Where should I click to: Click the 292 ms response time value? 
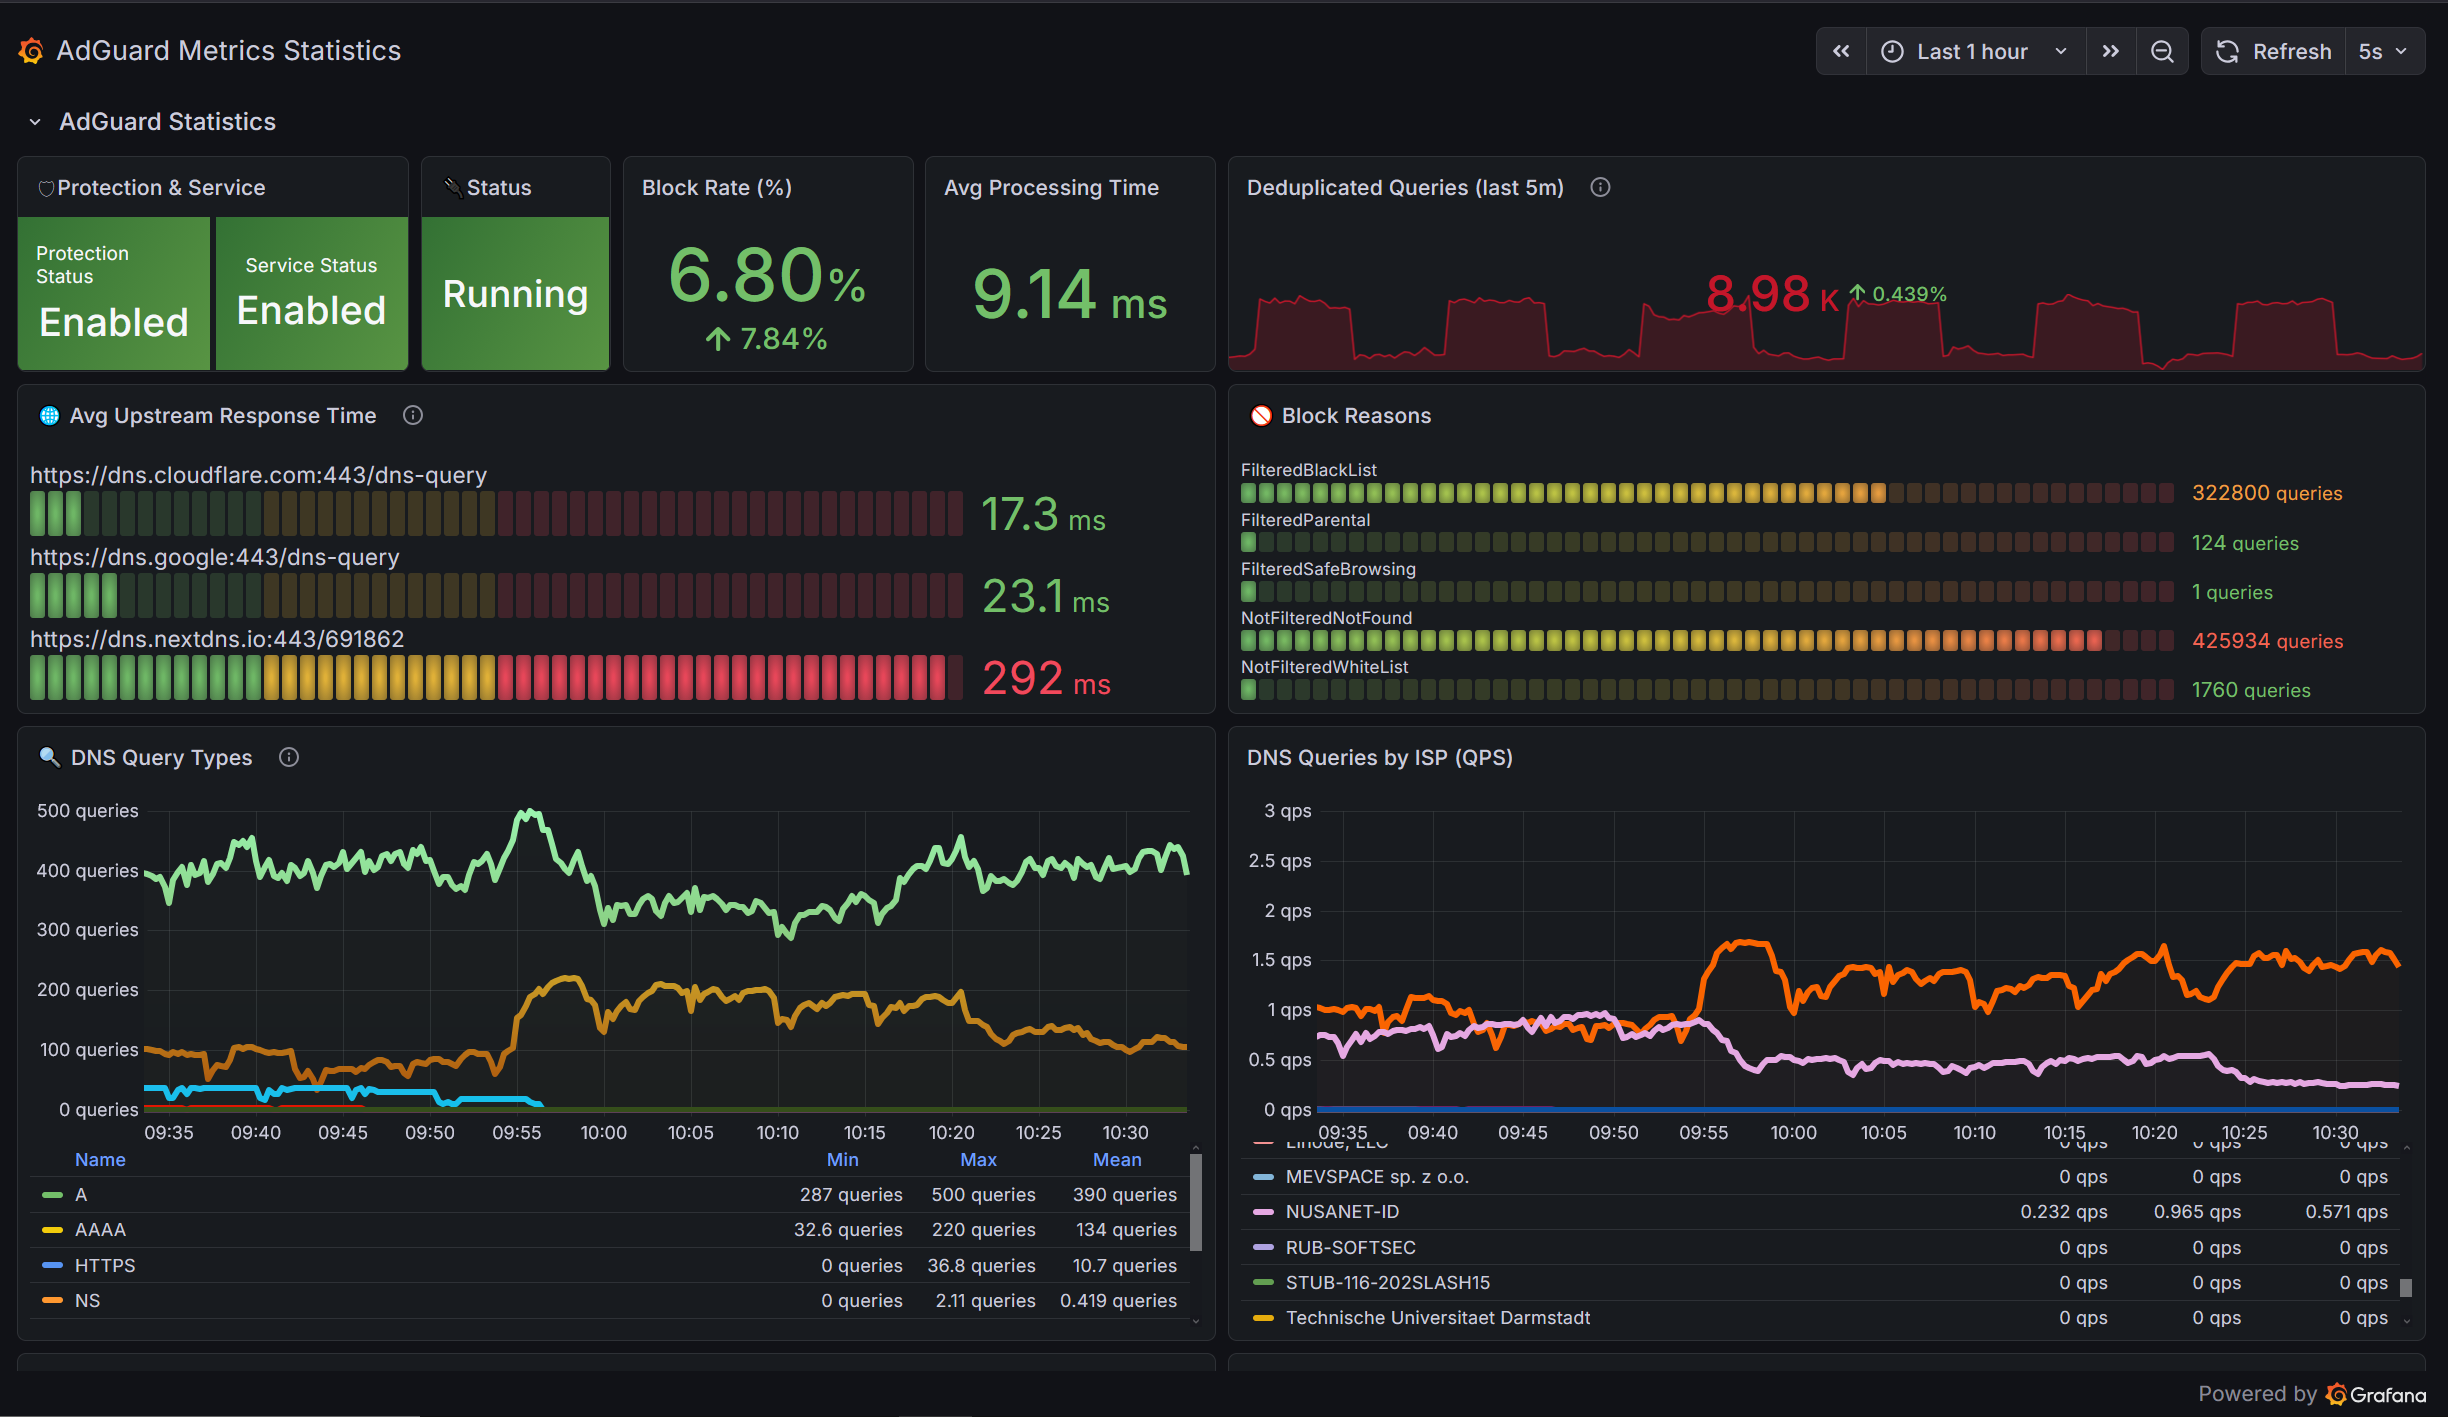click(x=1046, y=679)
